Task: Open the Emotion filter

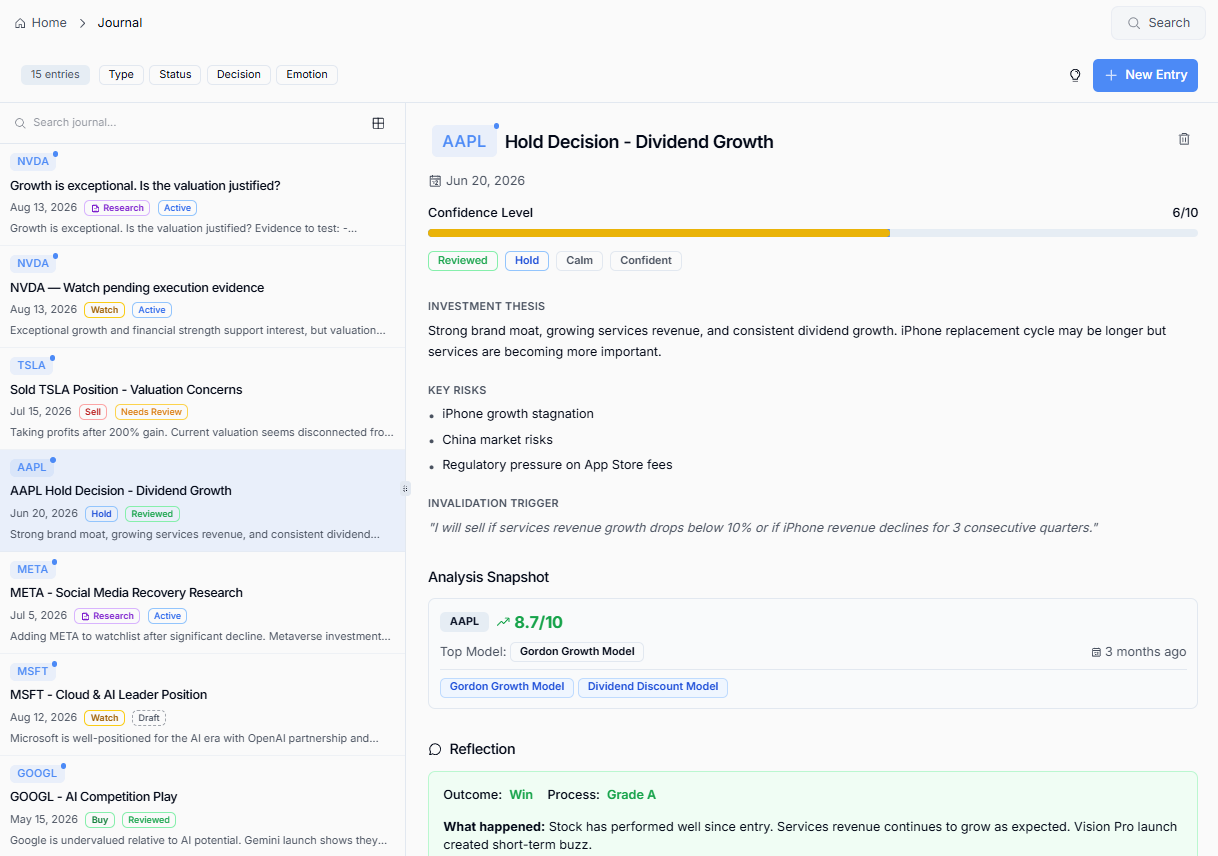Action: [307, 75]
